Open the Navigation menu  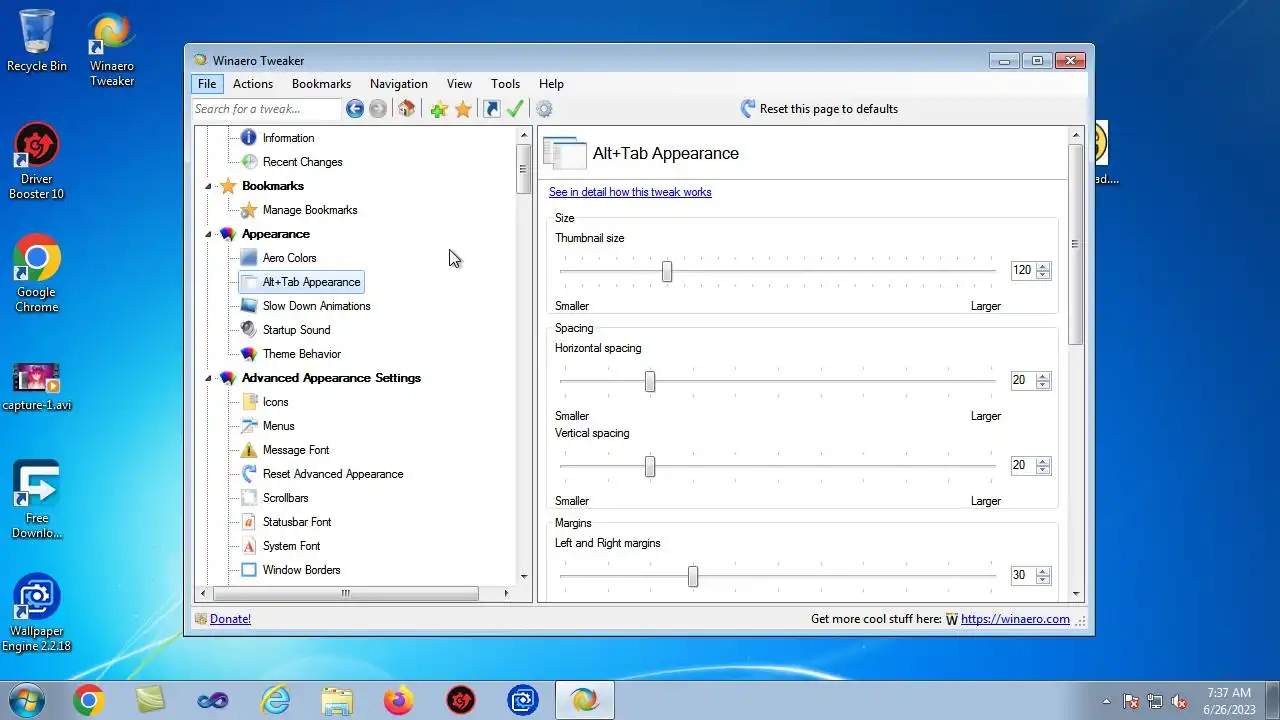point(399,84)
